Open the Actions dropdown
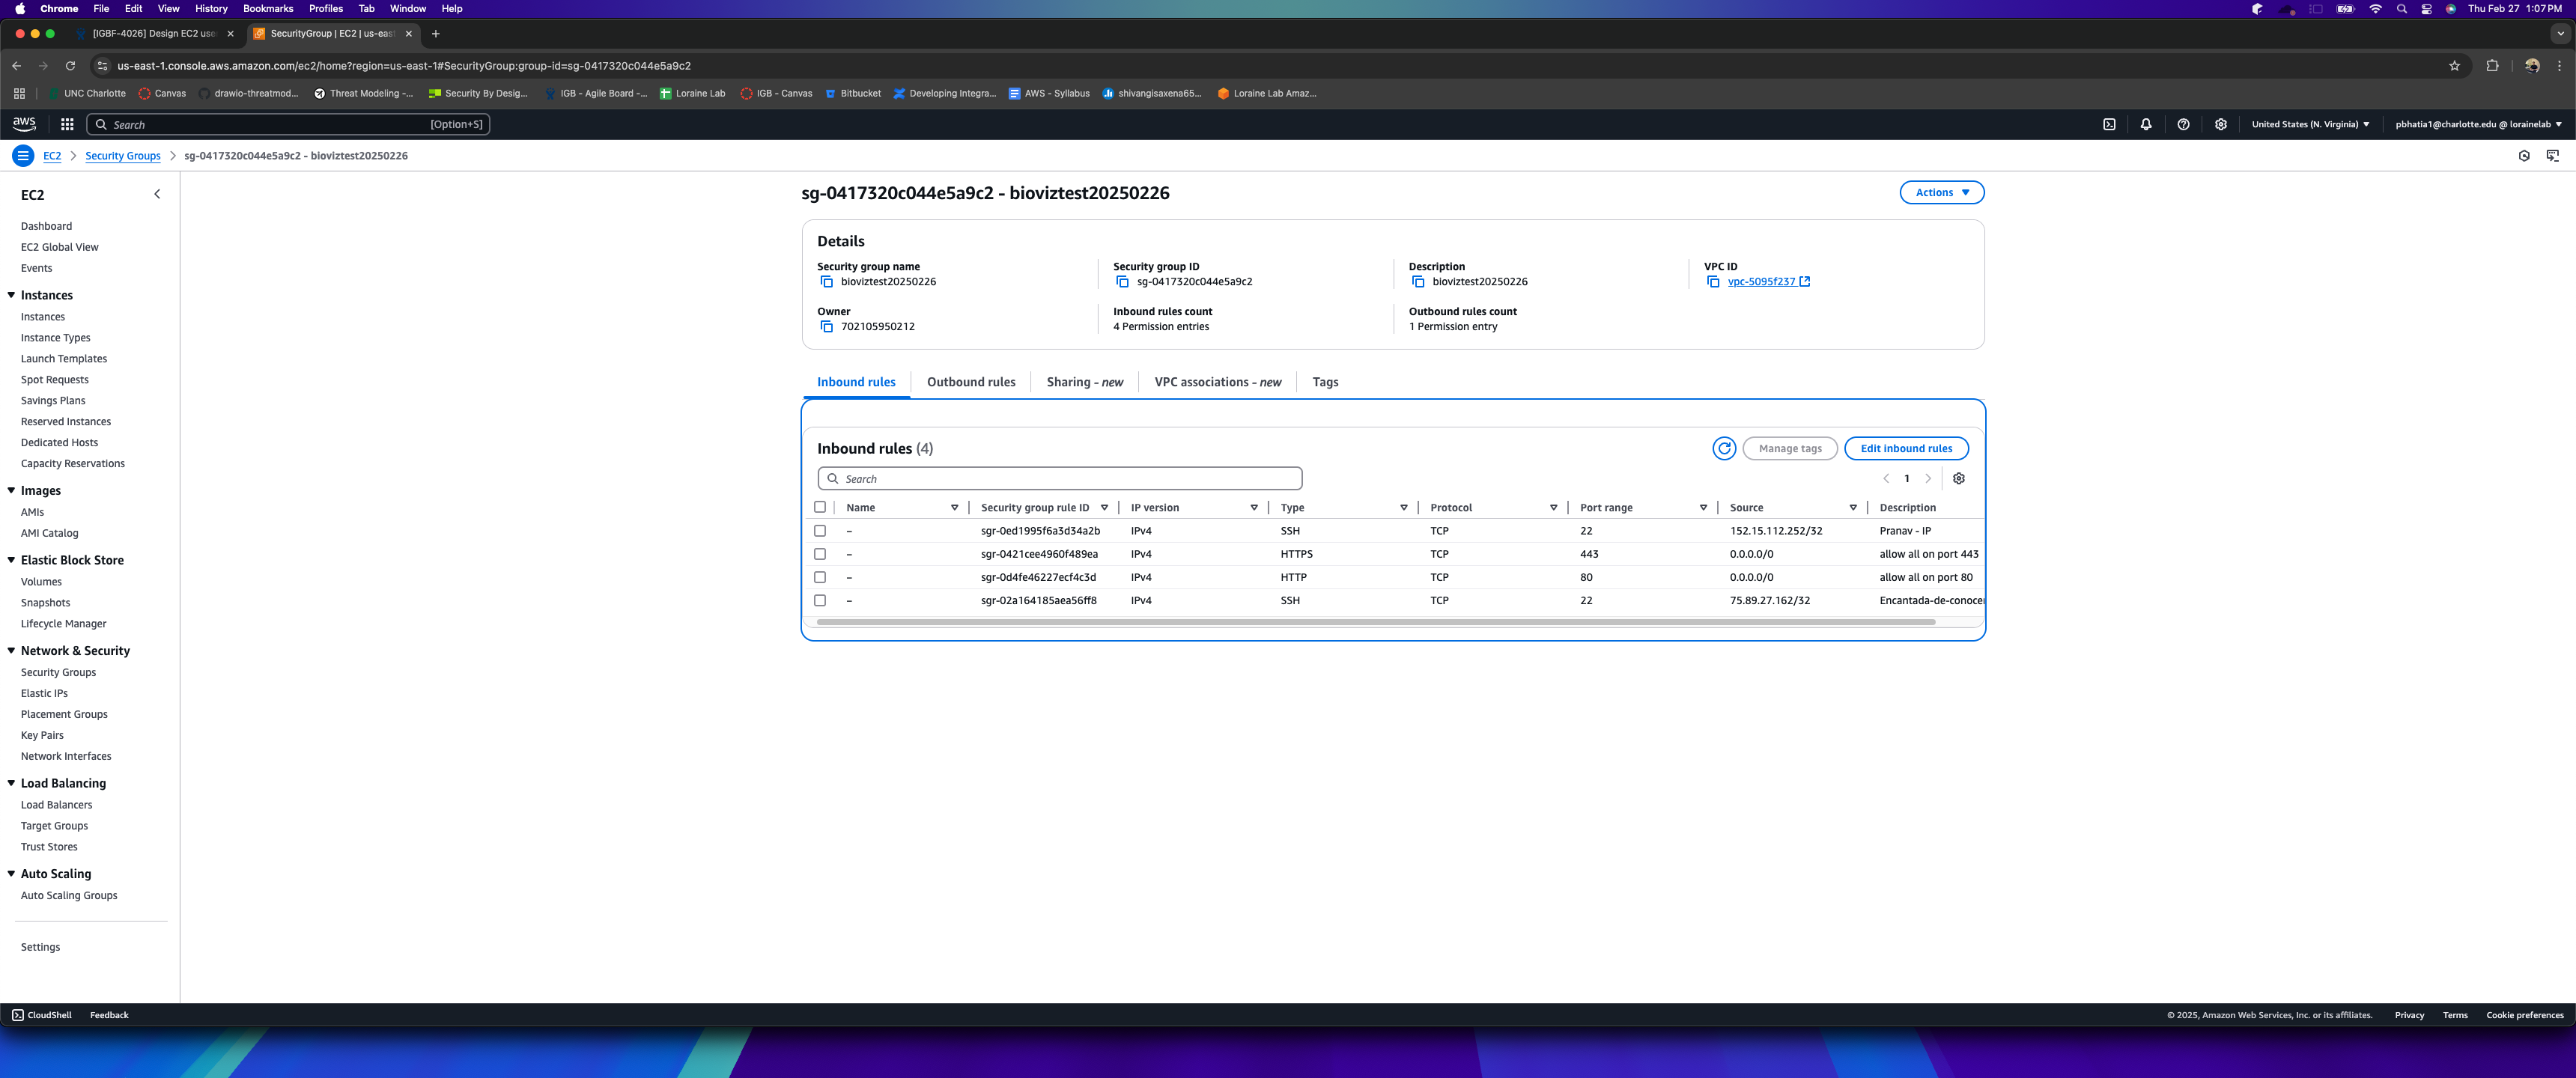 click(x=1941, y=192)
